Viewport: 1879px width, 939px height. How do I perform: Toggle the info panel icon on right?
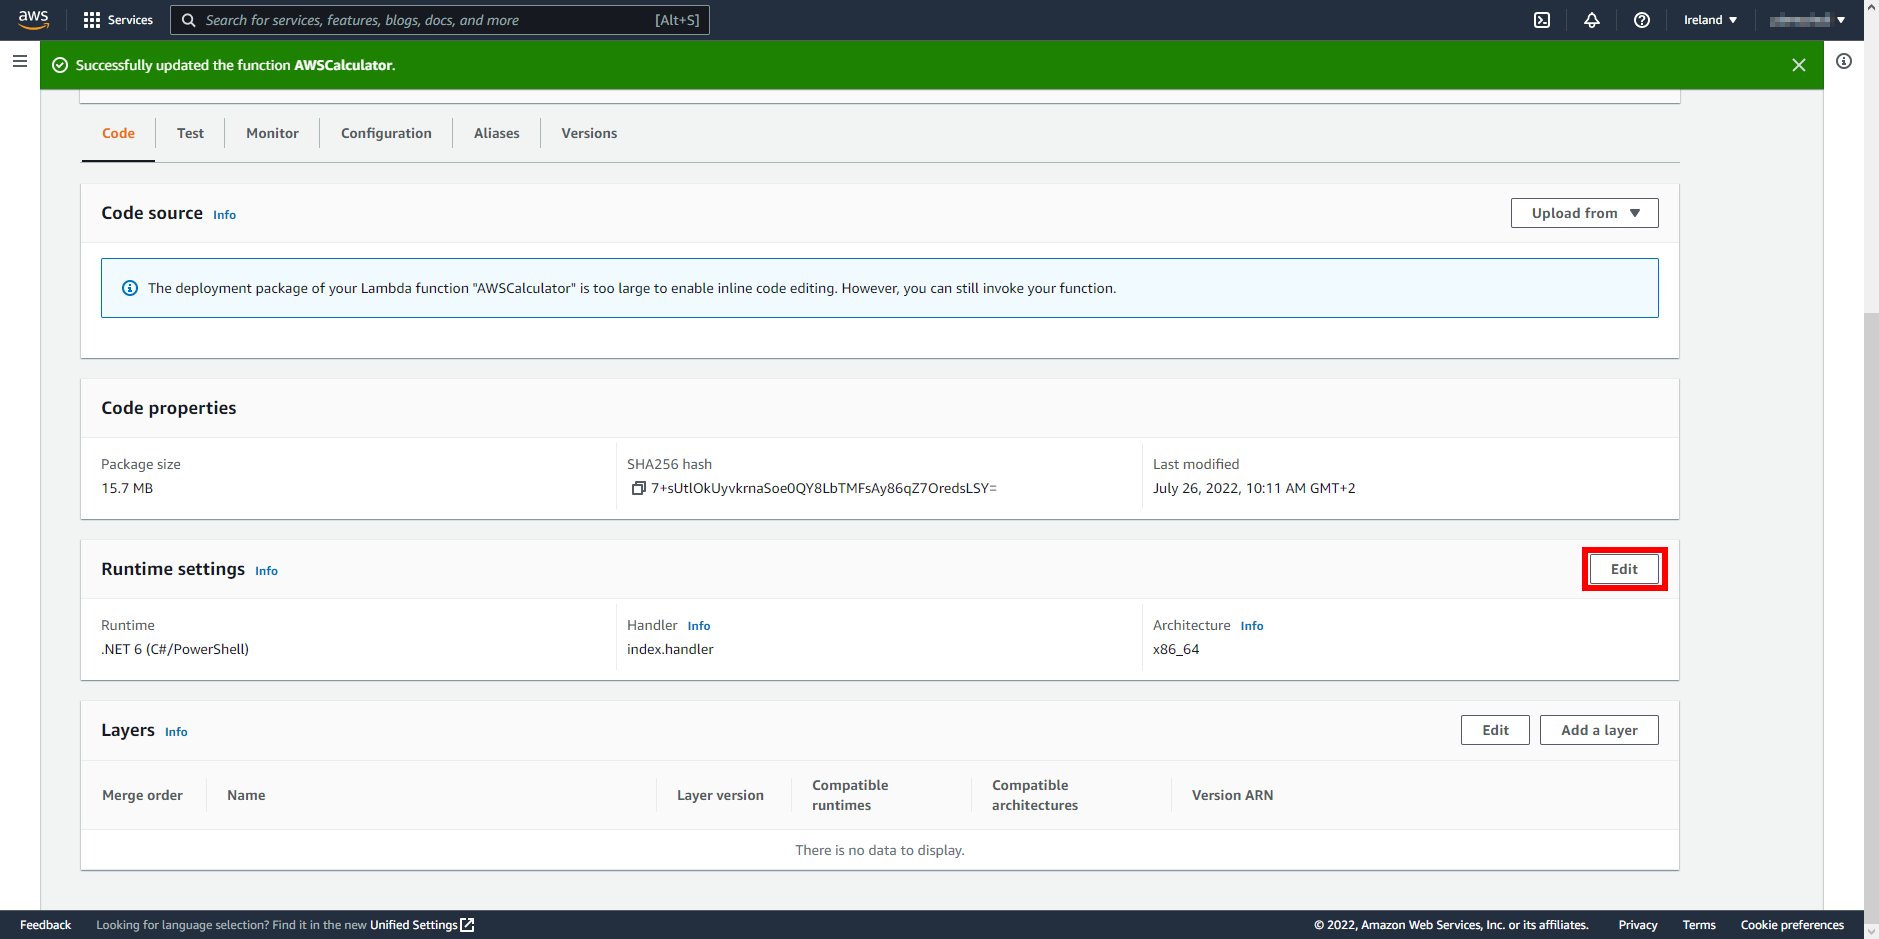click(x=1844, y=61)
